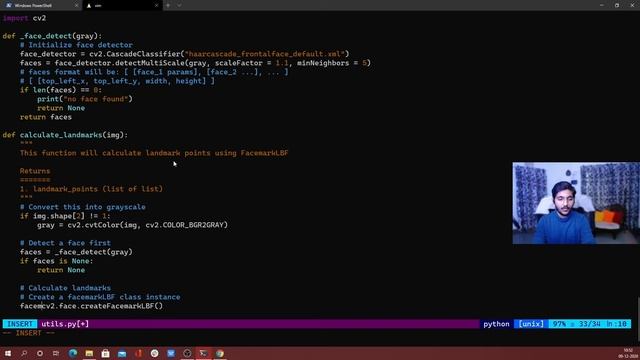The height and width of the screenshot is (360, 640).
Task: Click 'faces = _face_detect(gray)' line
Action: (76, 252)
